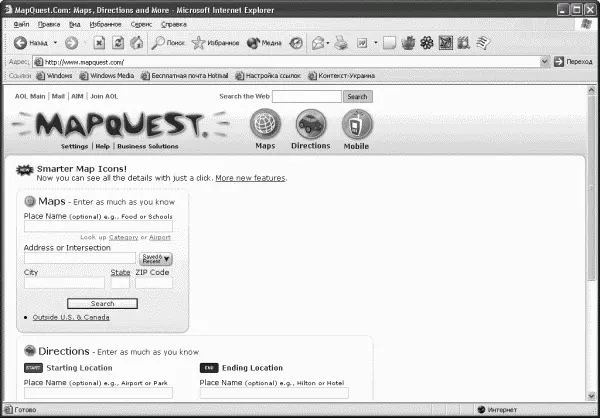The image size is (600, 418).
Task: Open the Join AOL link
Action: (104, 96)
